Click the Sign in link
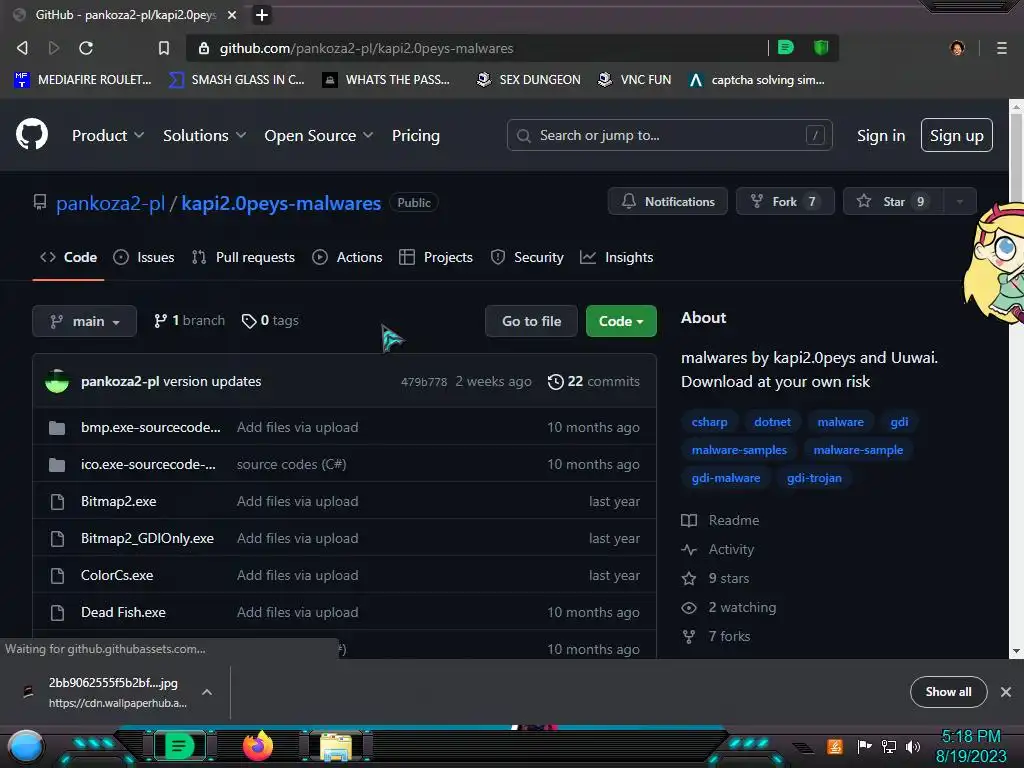This screenshot has height=768, width=1024. [880, 135]
